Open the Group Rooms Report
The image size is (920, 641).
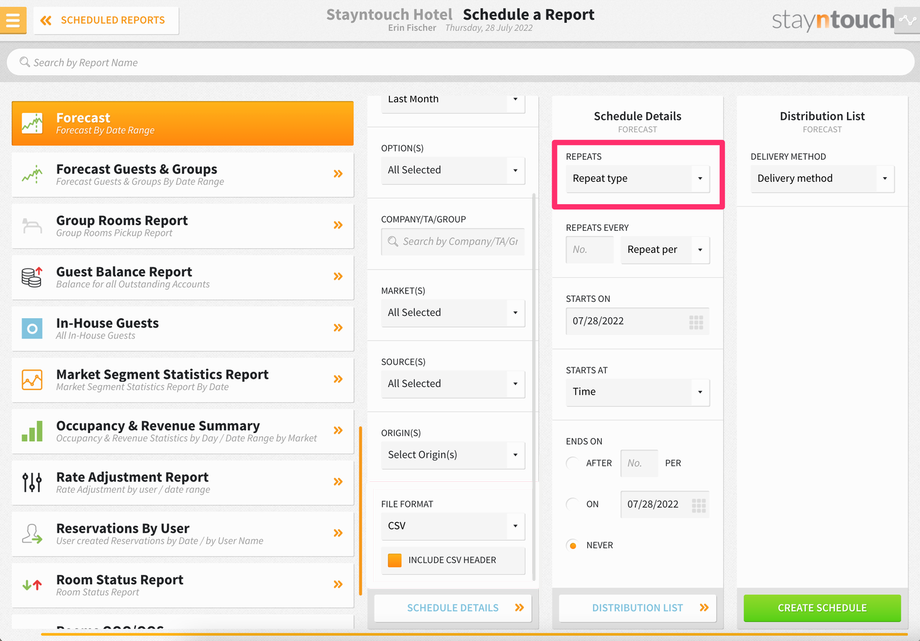point(182,226)
